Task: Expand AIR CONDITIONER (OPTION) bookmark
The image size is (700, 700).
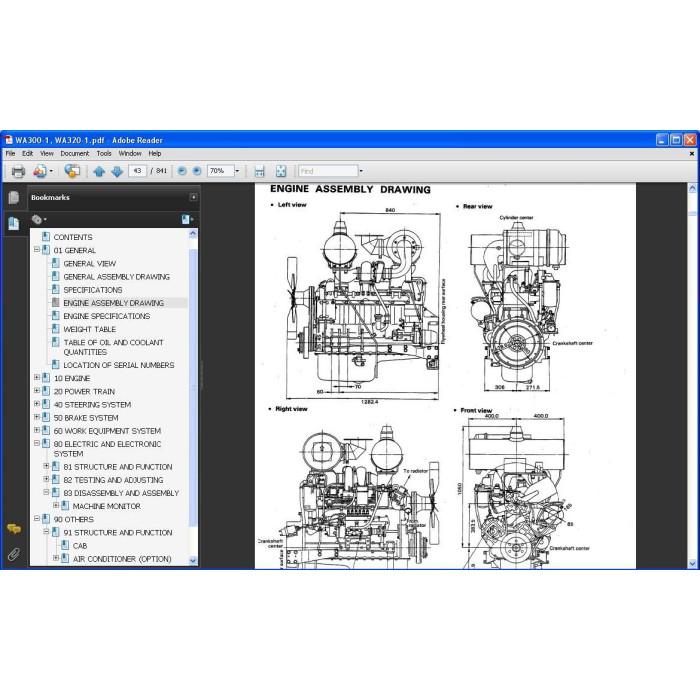Action: [x=56, y=558]
